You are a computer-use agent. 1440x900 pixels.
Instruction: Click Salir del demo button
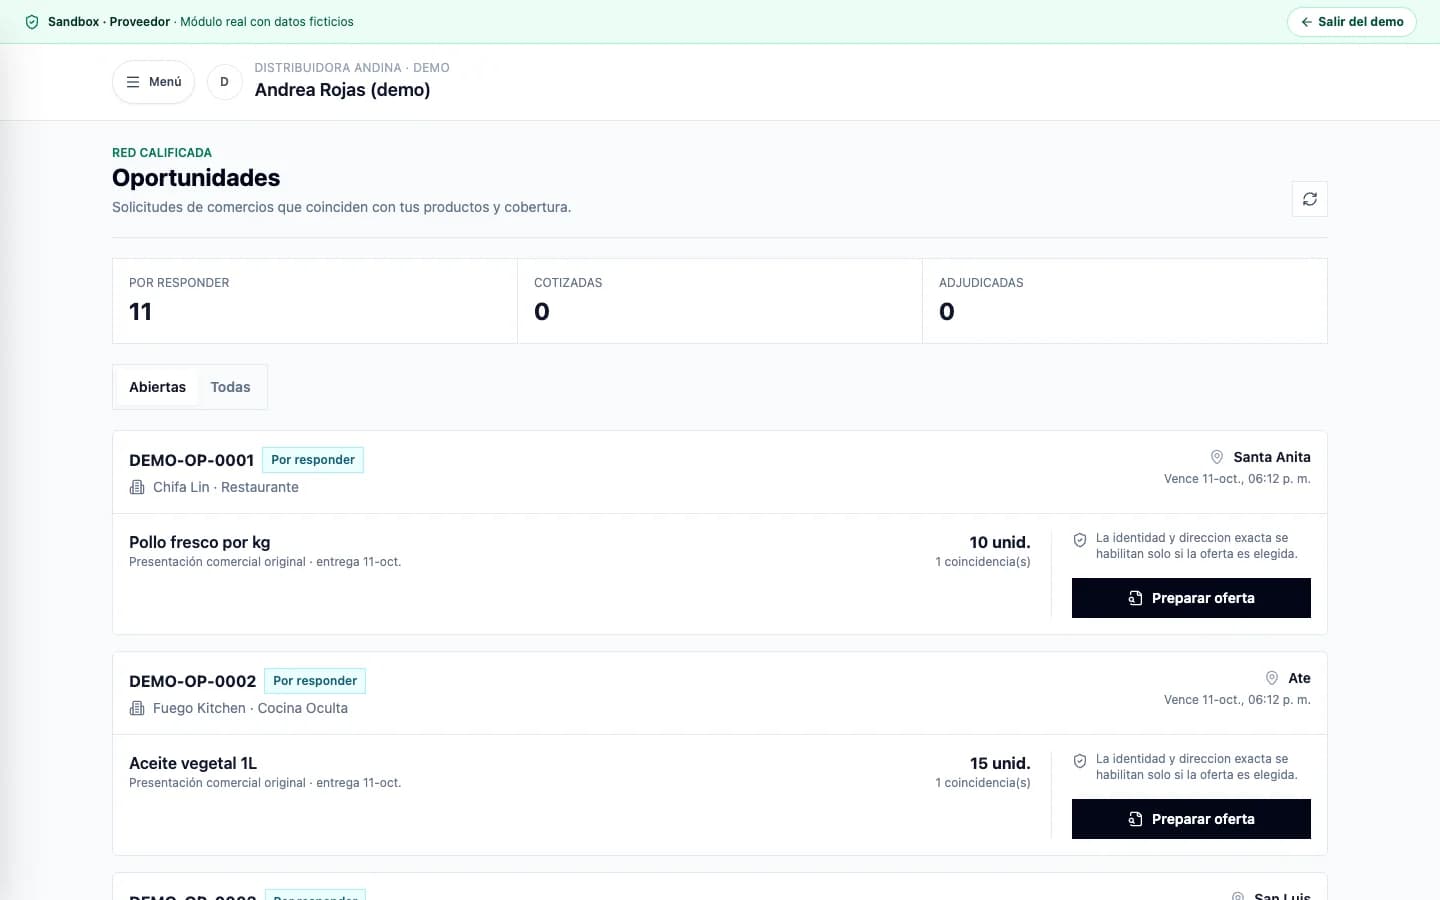click(1351, 22)
